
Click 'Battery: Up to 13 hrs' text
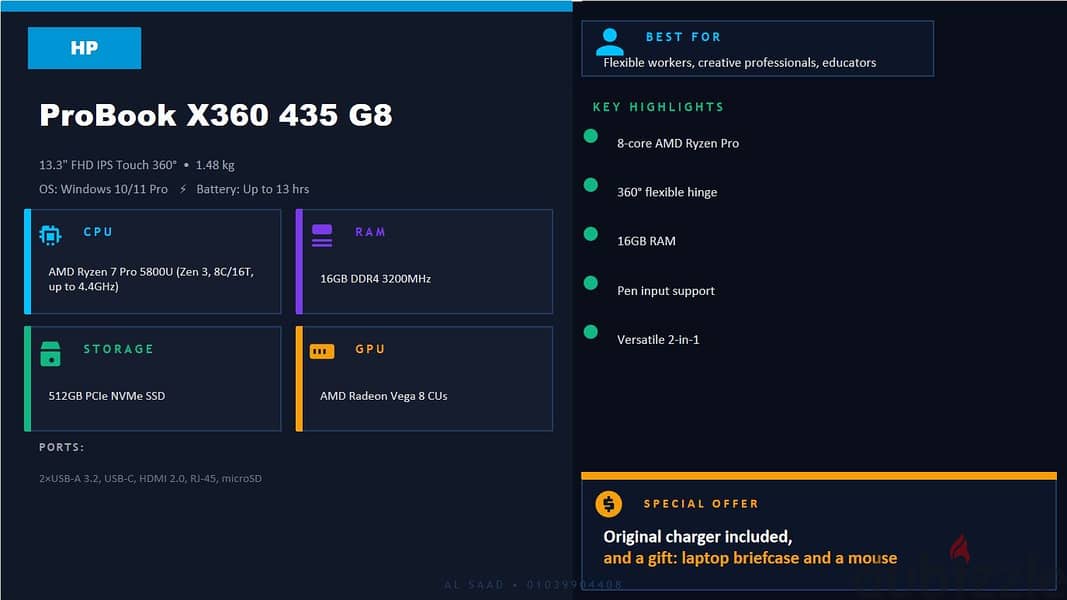coord(252,189)
